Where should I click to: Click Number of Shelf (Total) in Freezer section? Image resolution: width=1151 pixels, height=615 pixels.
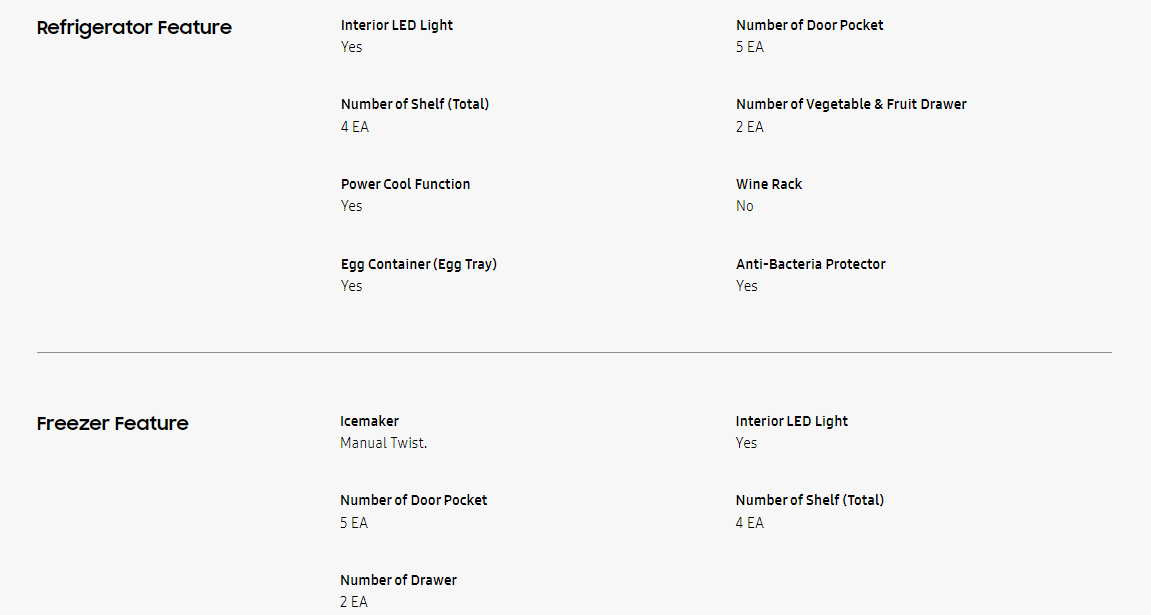809,500
